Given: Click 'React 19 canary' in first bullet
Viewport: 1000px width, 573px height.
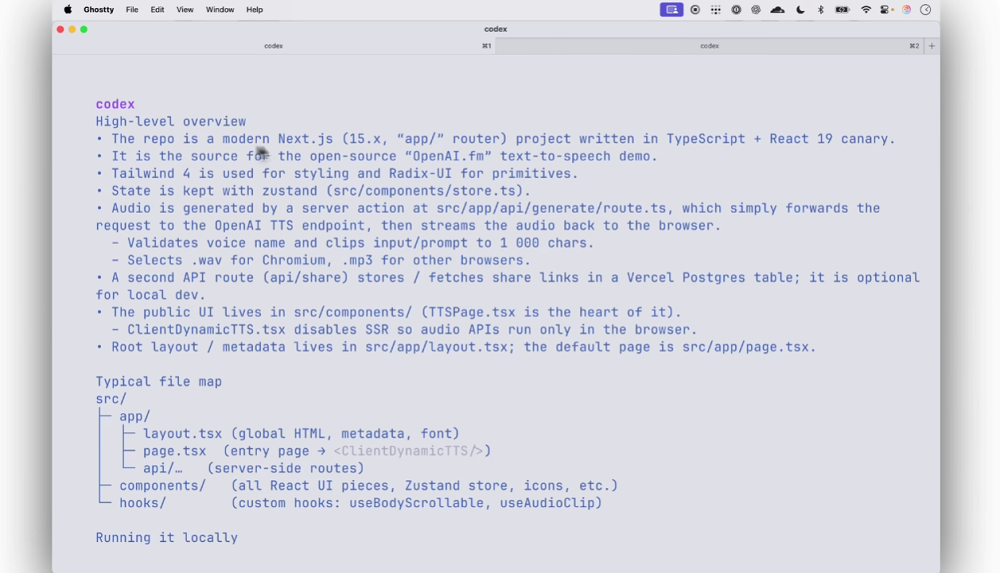Looking at the screenshot, I should pos(828,139).
